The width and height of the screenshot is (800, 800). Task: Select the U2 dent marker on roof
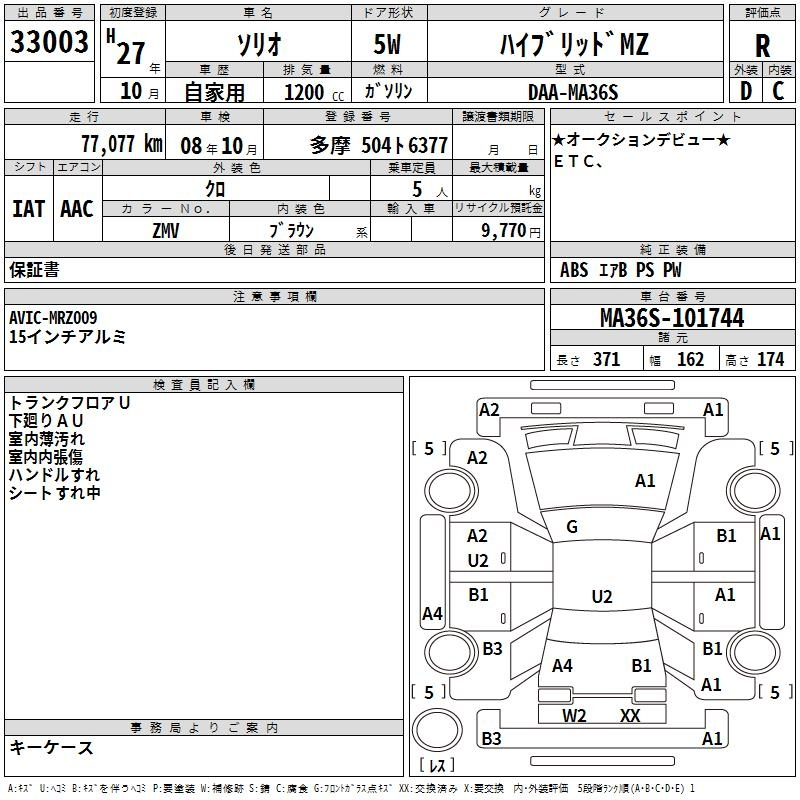(x=601, y=597)
